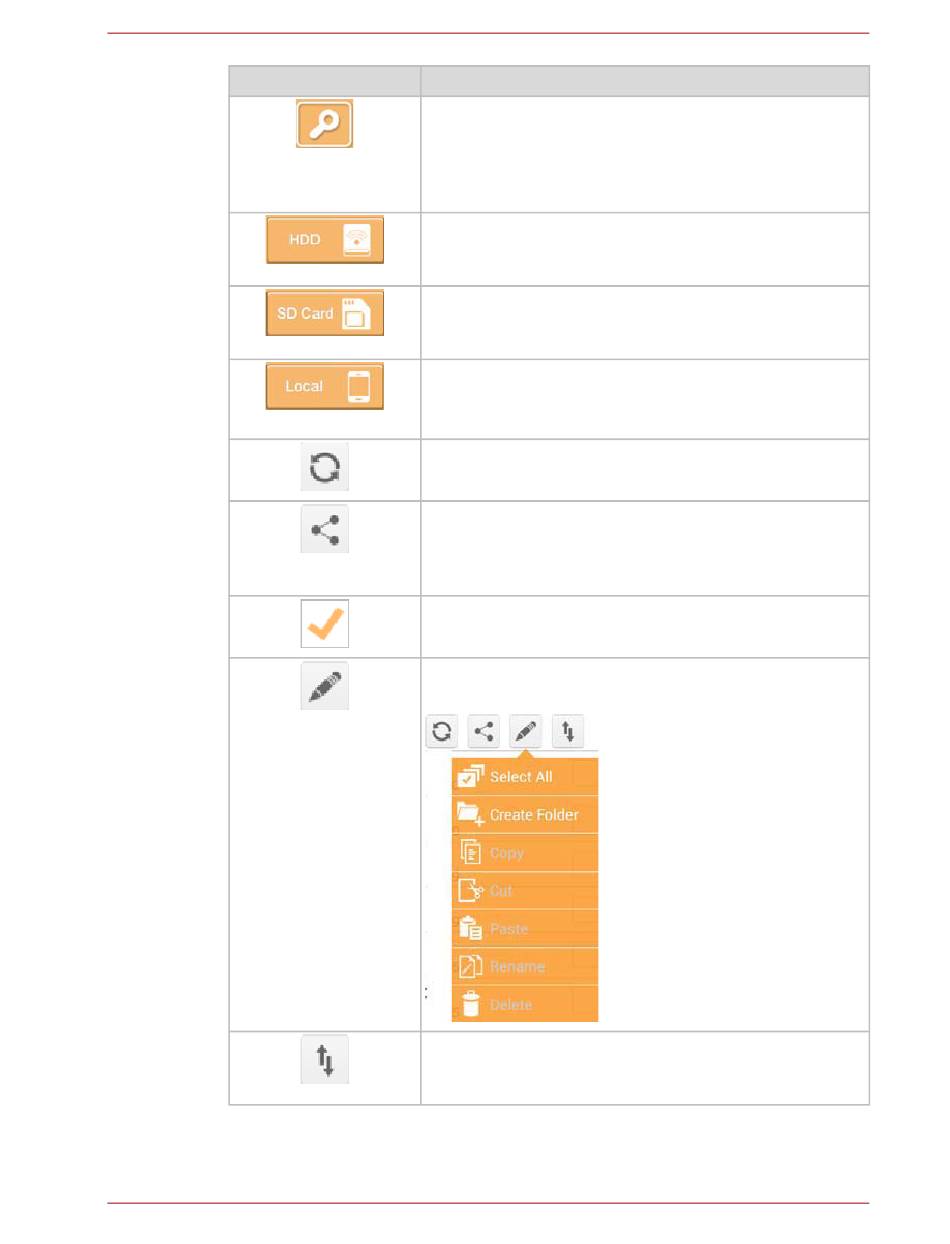Select the HDD storage button
The width and height of the screenshot is (950, 1244).
[324, 241]
